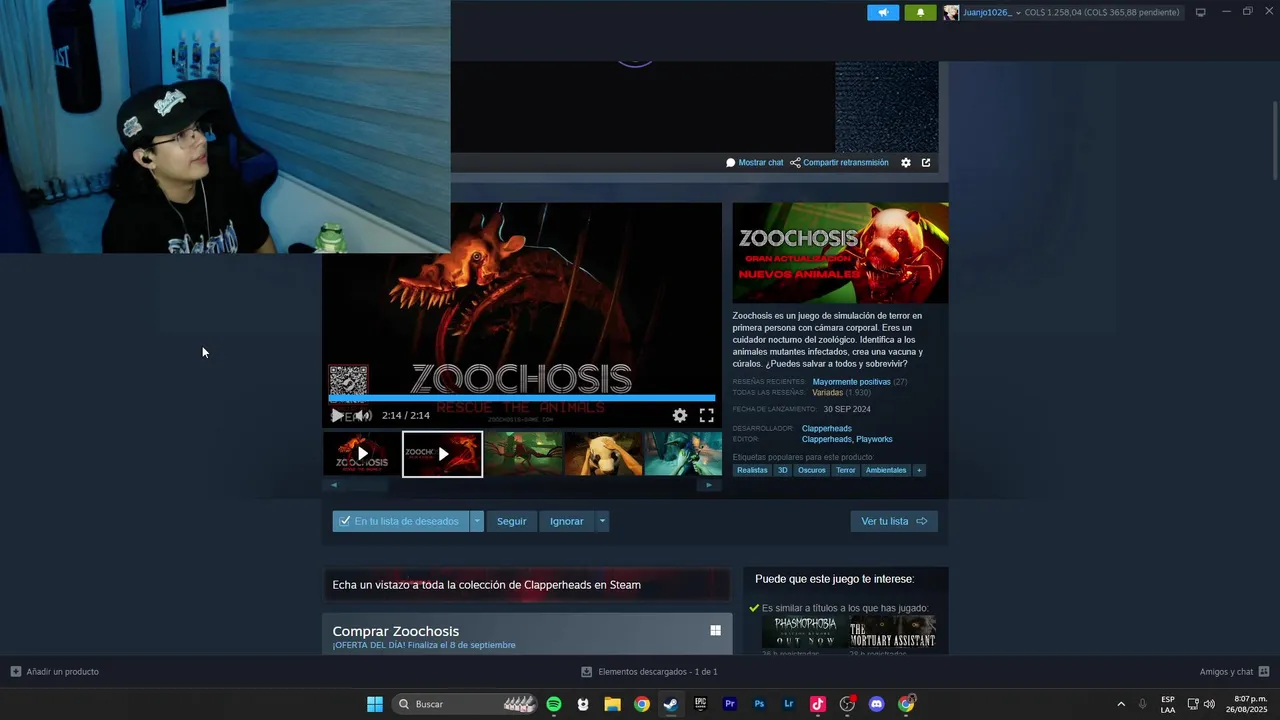Click the Mostrar chat button
The width and height of the screenshot is (1280, 720).
click(x=755, y=163)
